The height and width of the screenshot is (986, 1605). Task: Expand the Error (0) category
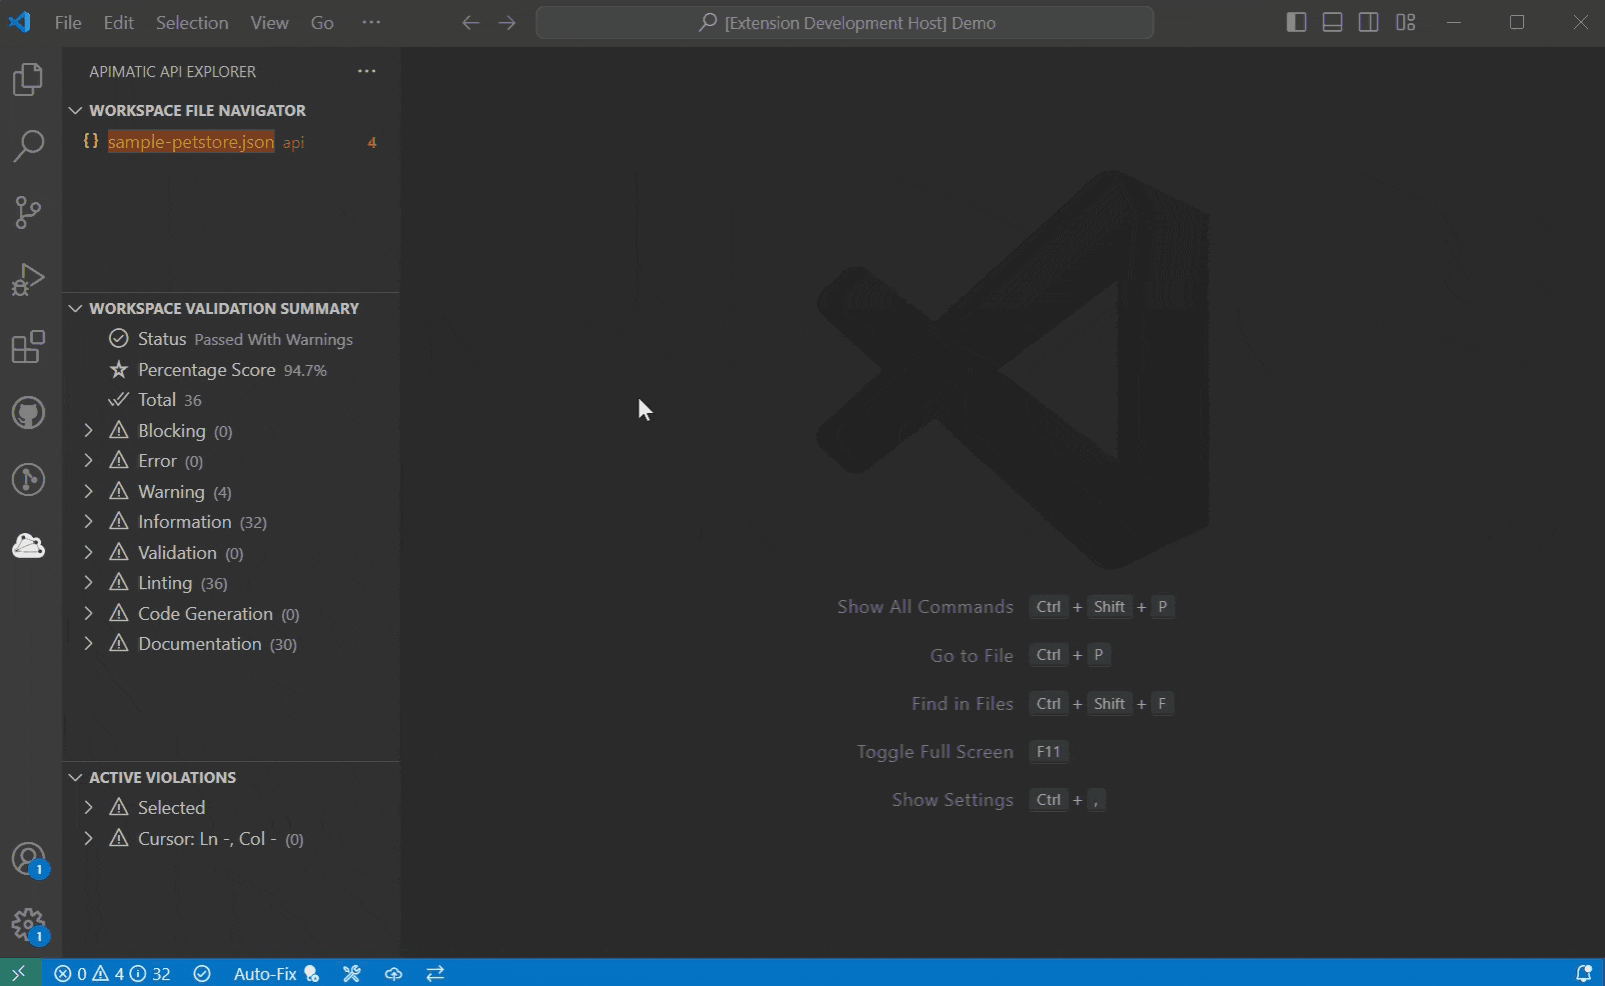pyautogui.click(x=89, y=461)
